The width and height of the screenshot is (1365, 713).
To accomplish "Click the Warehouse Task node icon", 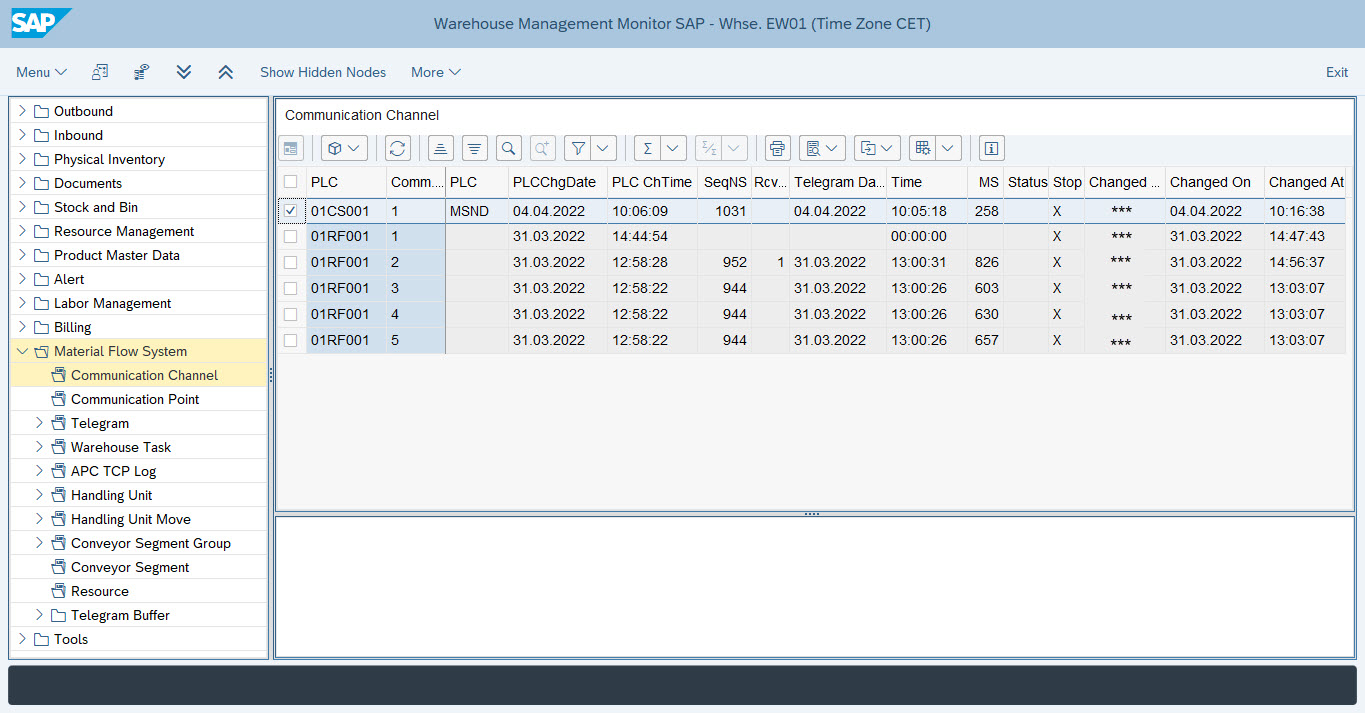I will tap(58, 447).
